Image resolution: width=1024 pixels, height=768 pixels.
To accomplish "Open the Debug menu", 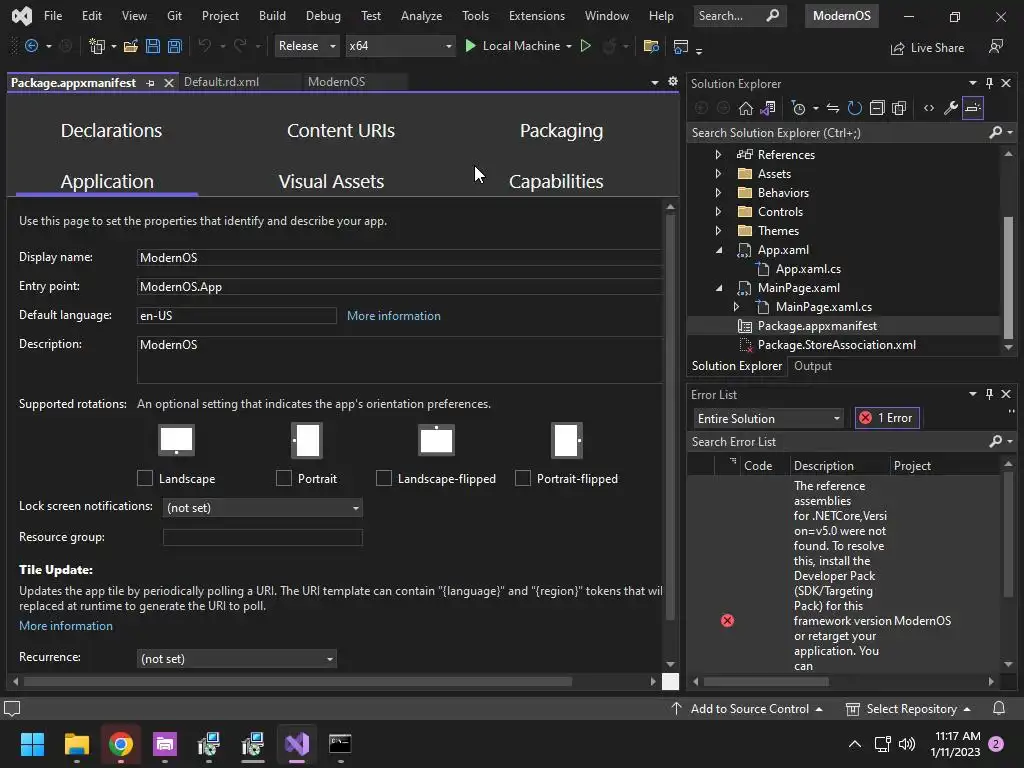I will point(323,16).
